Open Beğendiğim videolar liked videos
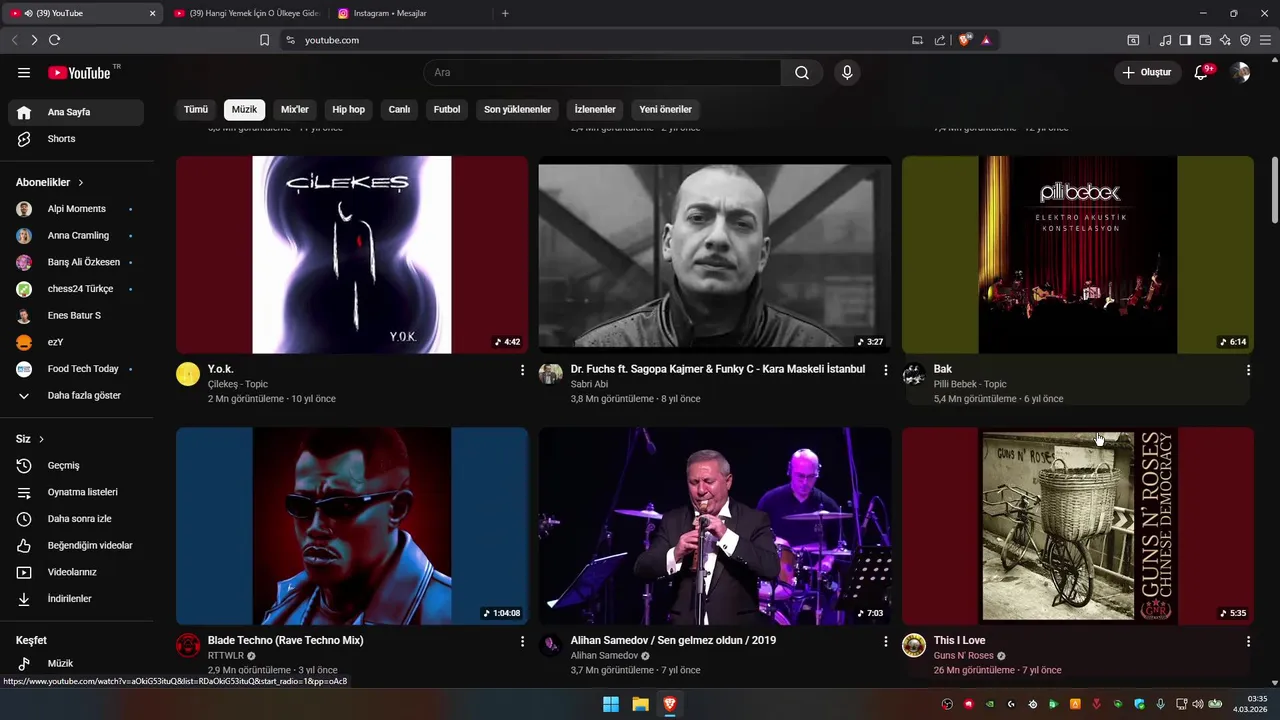The height and width of the screenshot is (720, 1280). click(76, 546)
